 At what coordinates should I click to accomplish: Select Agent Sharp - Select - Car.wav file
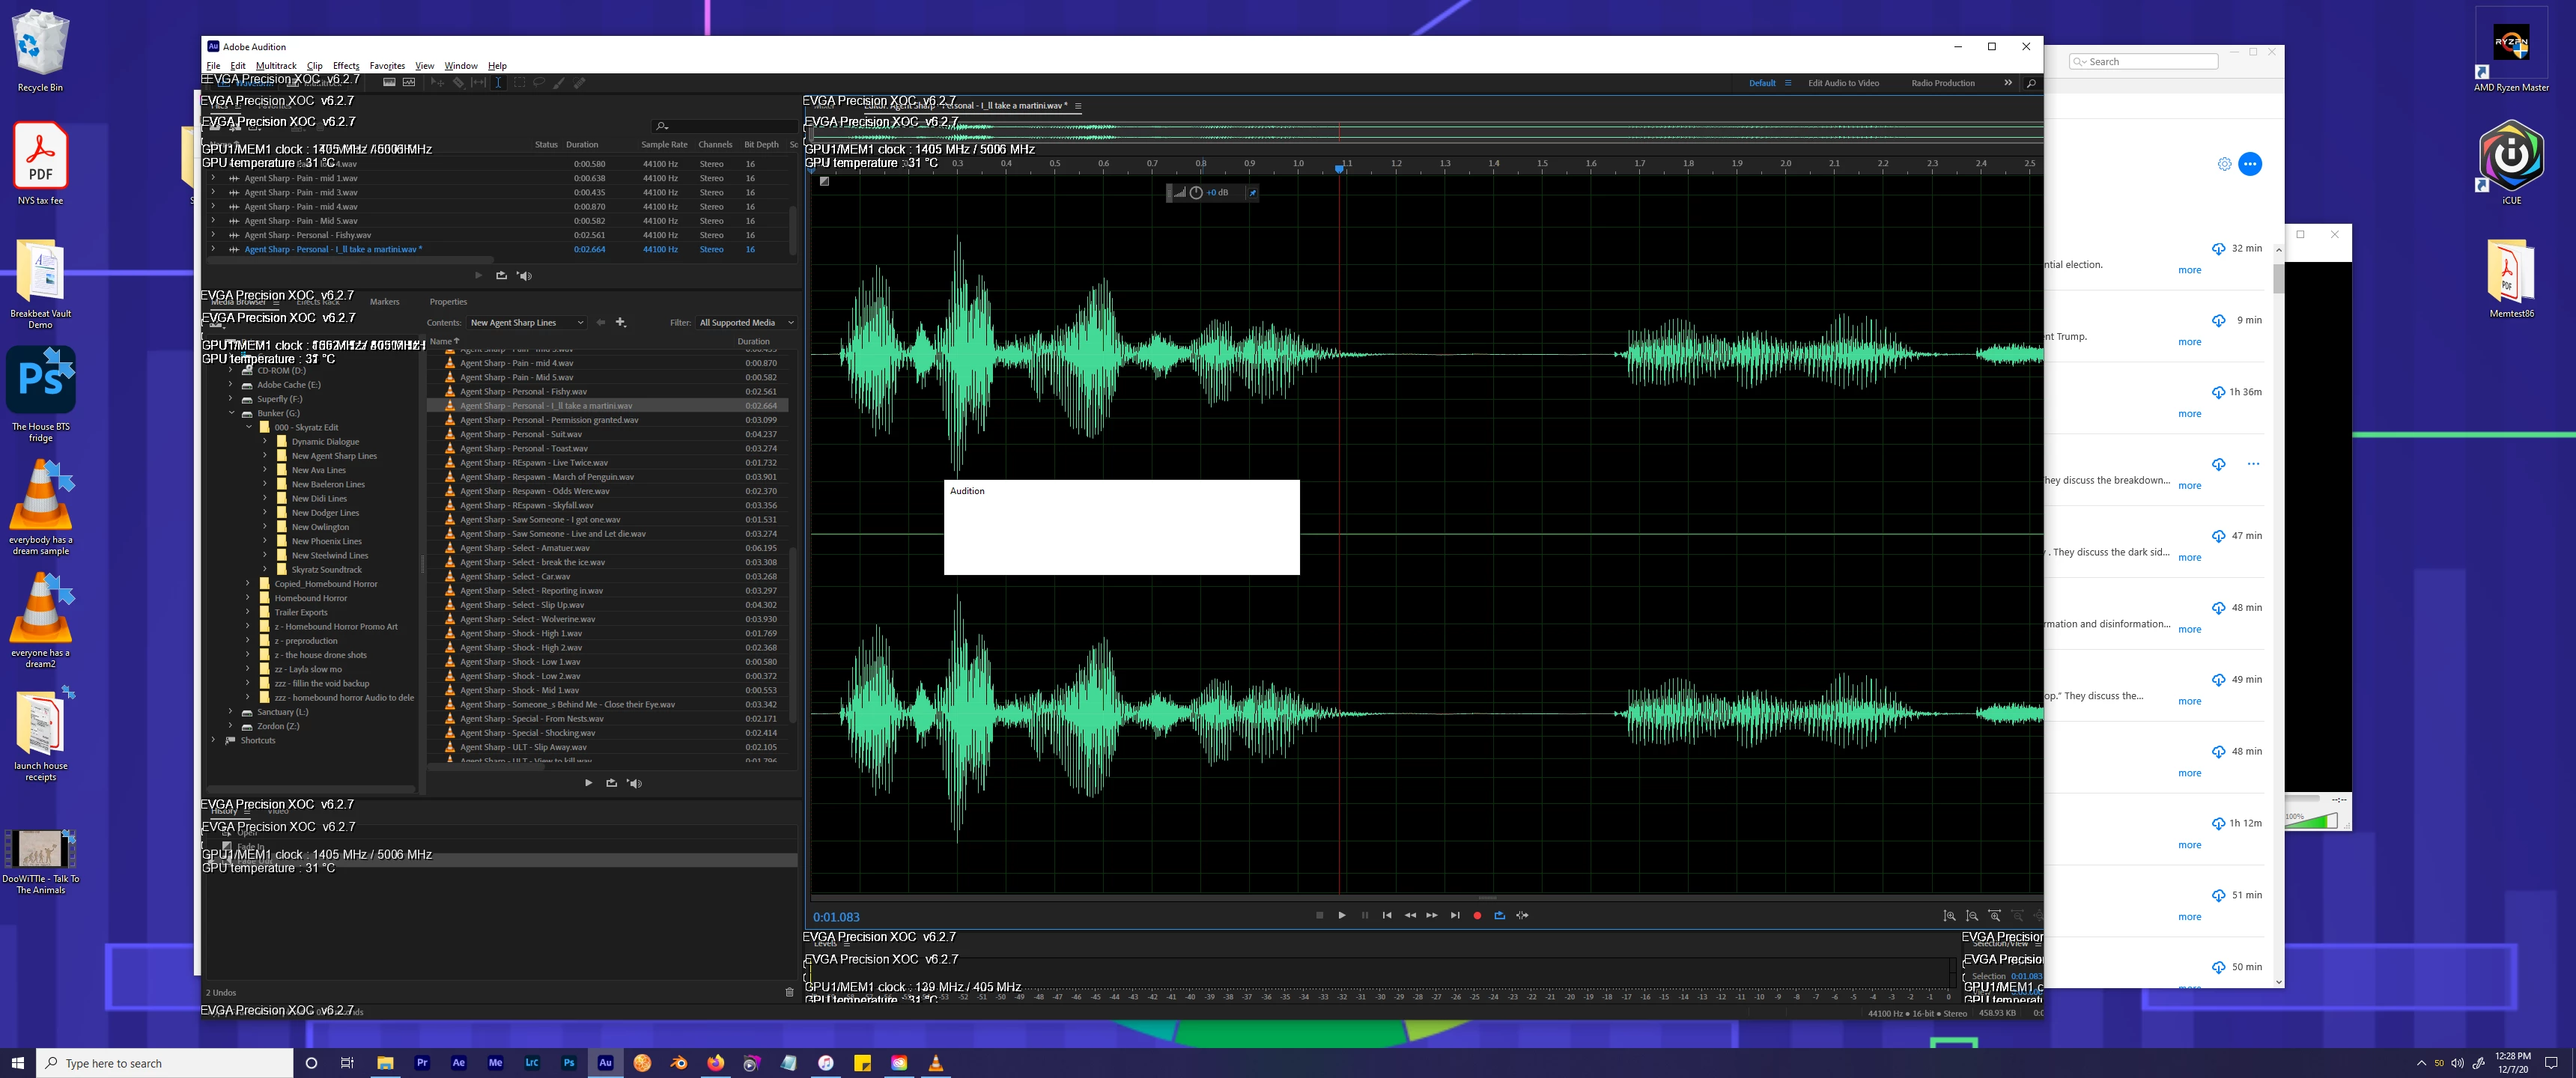click(x=515, y=577)
